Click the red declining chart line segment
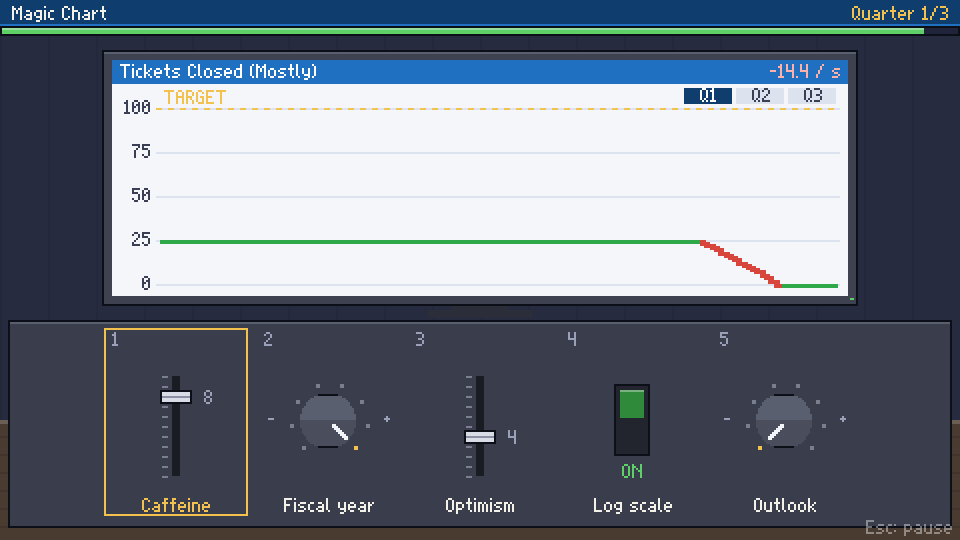Image resolution: width=960 pixels, height=540 pixels. click(741, 264)
